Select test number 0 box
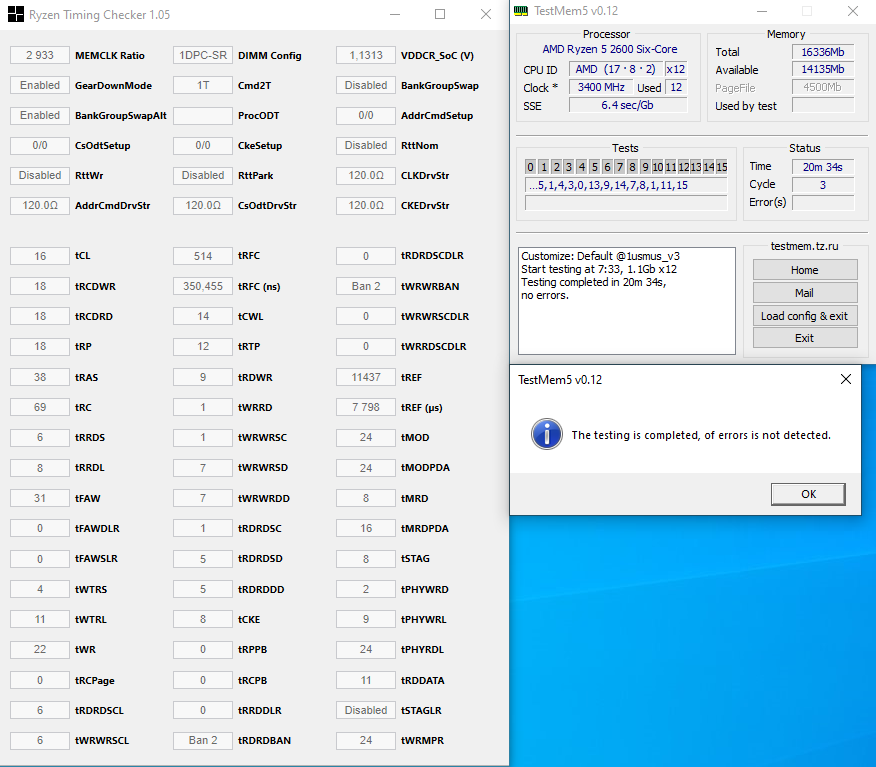This screenshot has width=876, height=767. [x=530, y=166]
